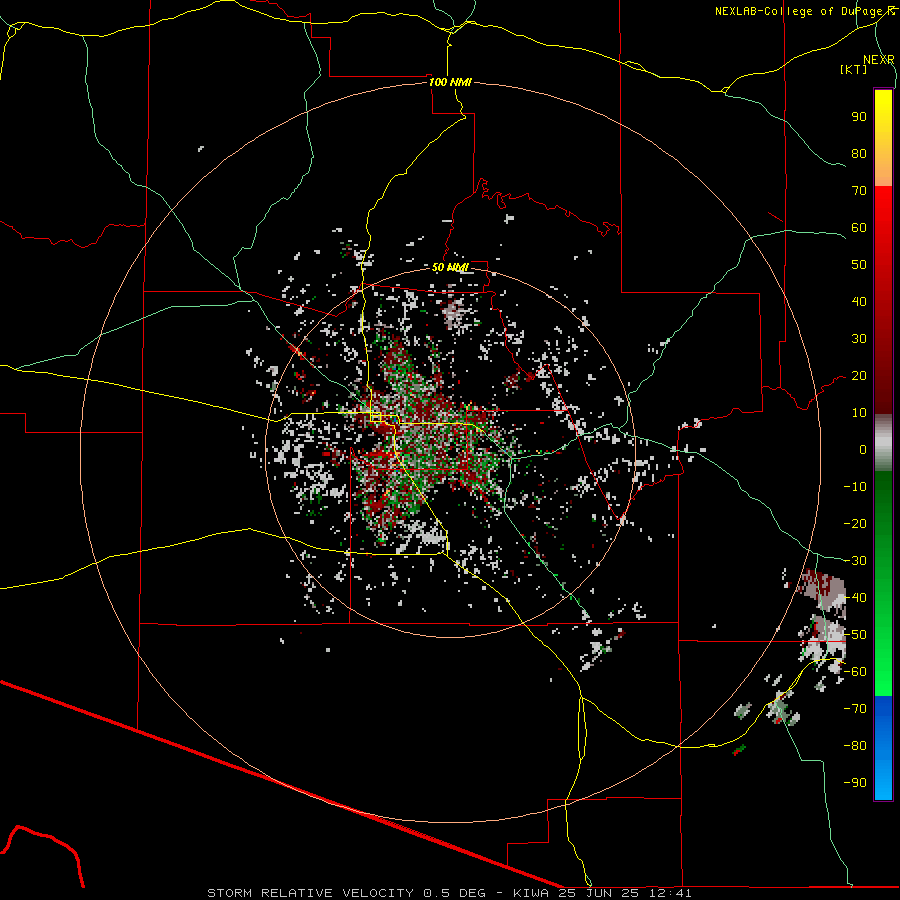The image size is (900, 900).
Task: Click the 60 value on velocity scale
Action: pos(859,227)
